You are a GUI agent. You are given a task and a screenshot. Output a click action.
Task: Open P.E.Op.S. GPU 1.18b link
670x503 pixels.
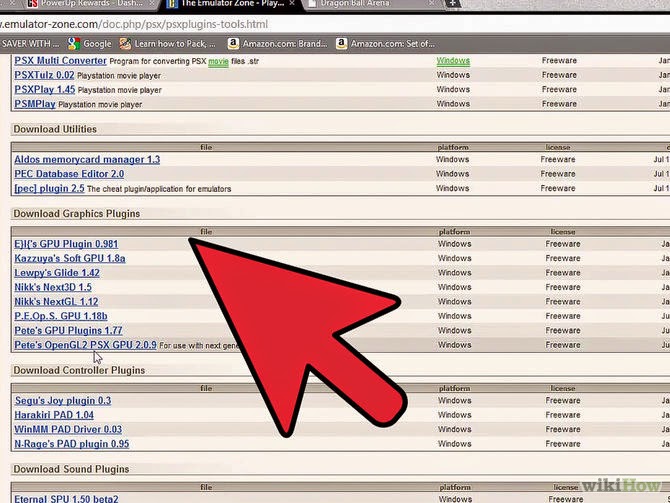61,316
